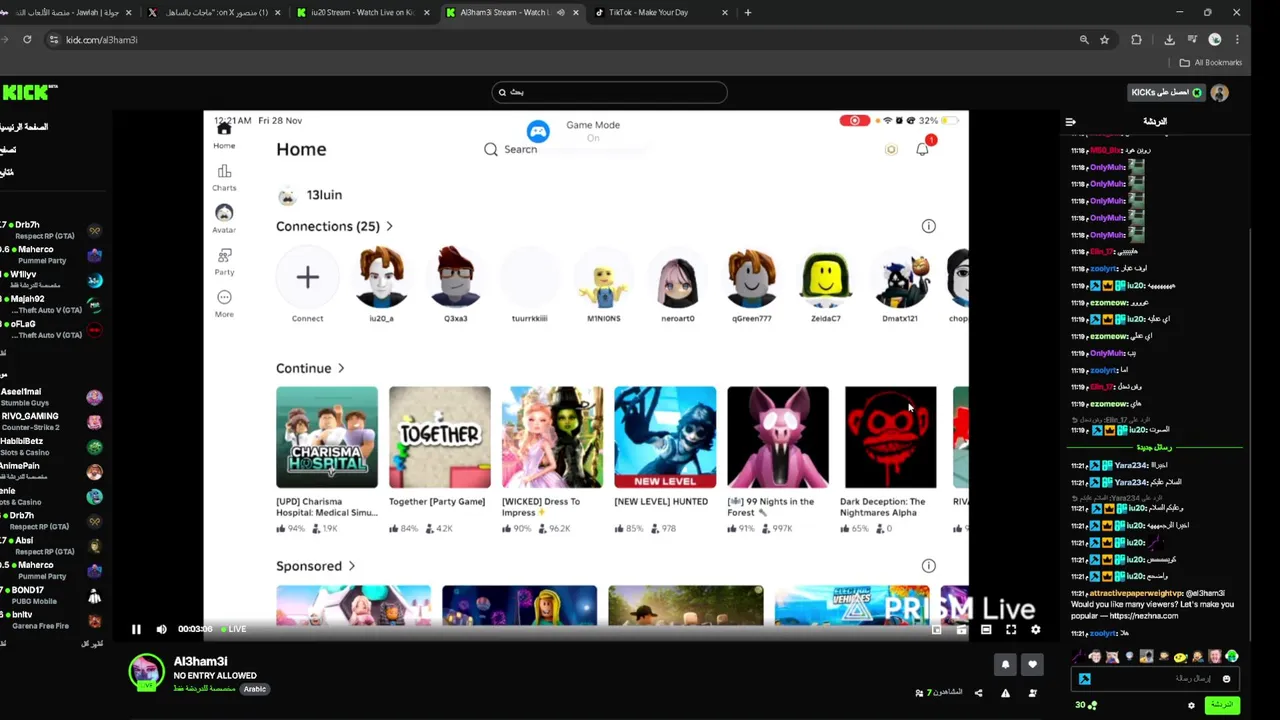Click the bell icon below the stream
The image size is (1280, 720).
click(1005, 664)
